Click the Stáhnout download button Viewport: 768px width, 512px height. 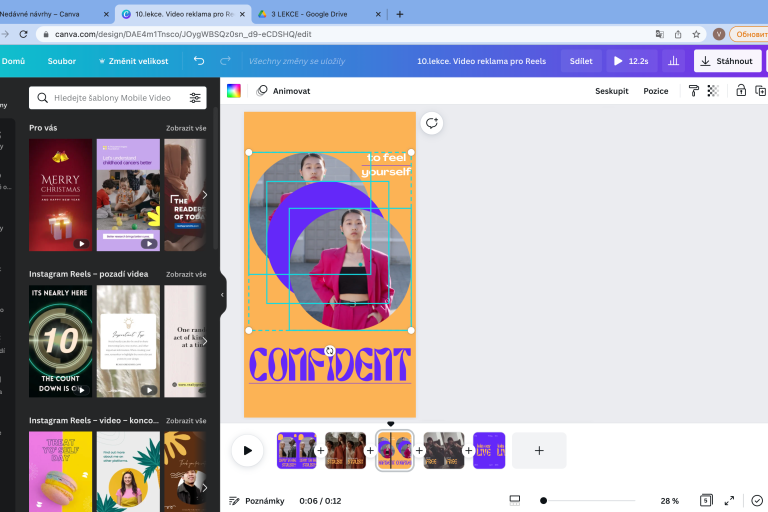click(728, 61)
